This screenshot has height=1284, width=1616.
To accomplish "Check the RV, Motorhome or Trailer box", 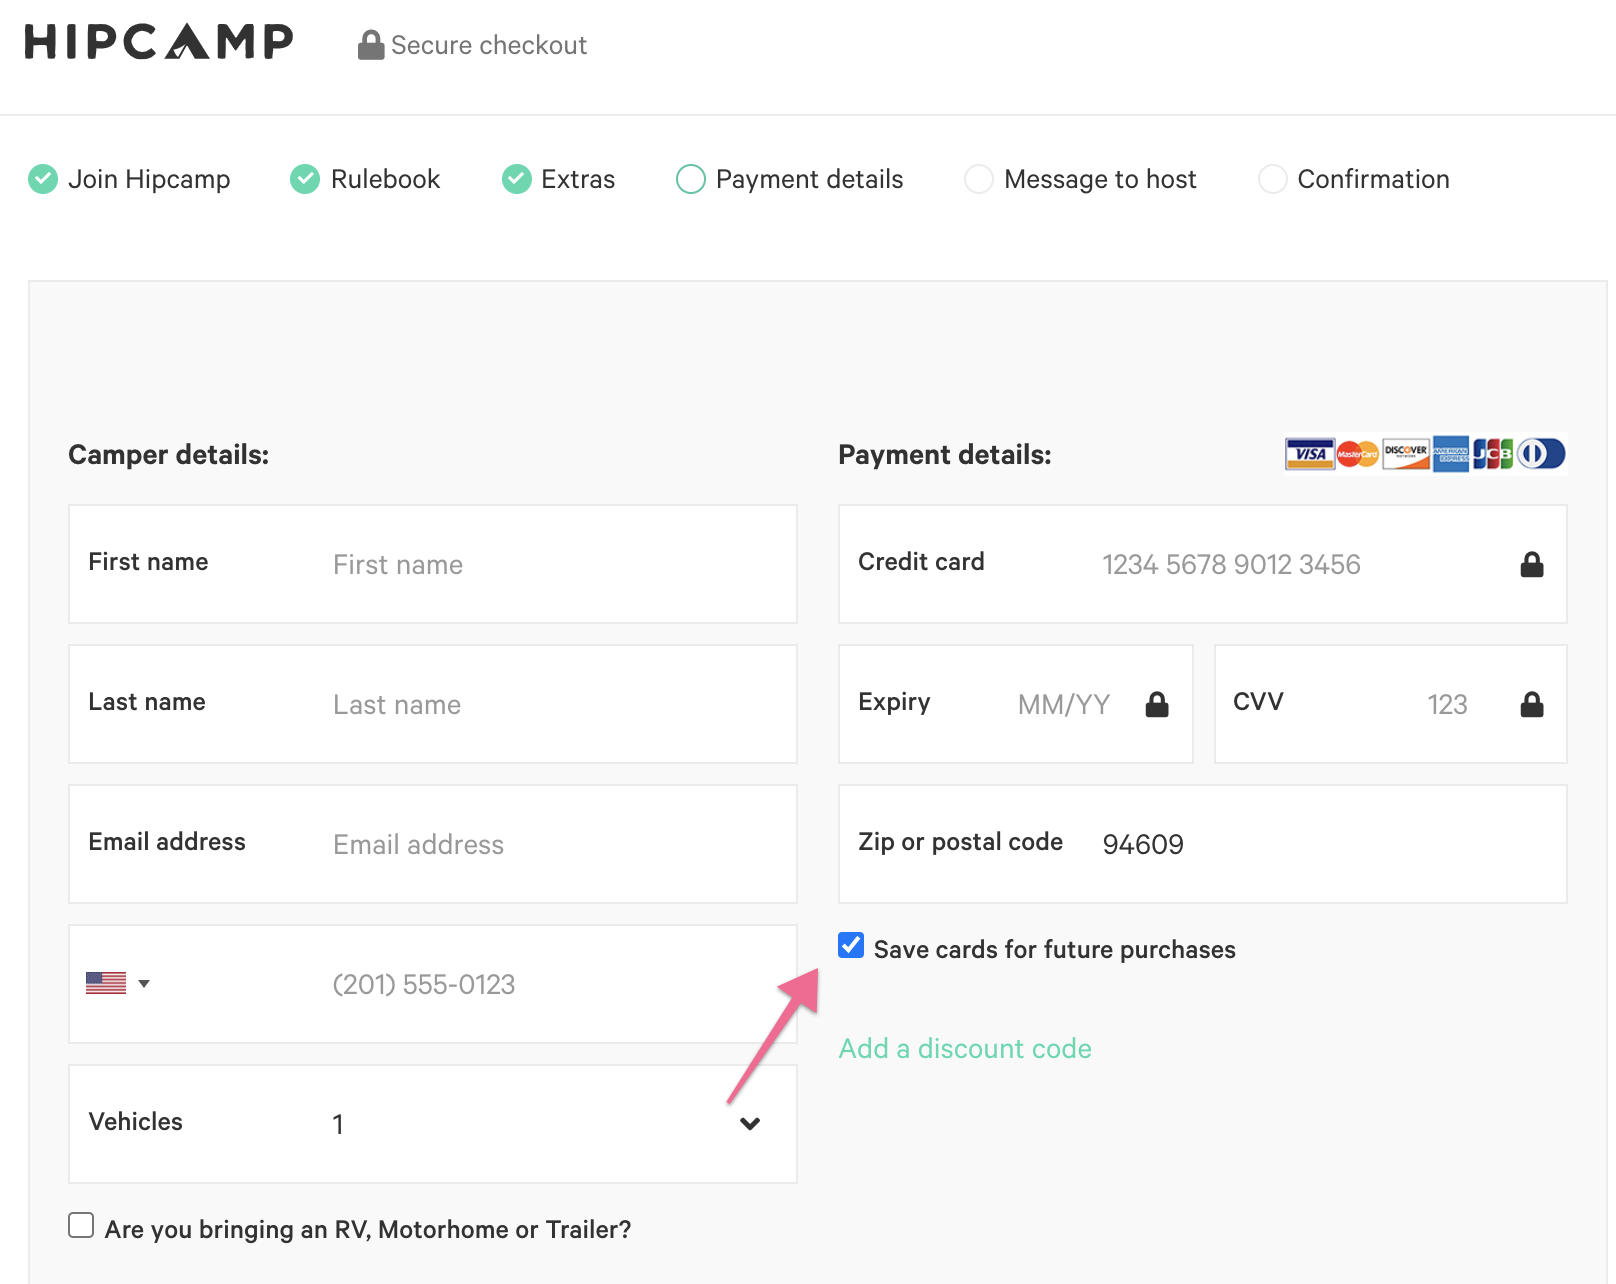I will (x=81, y=1225).
